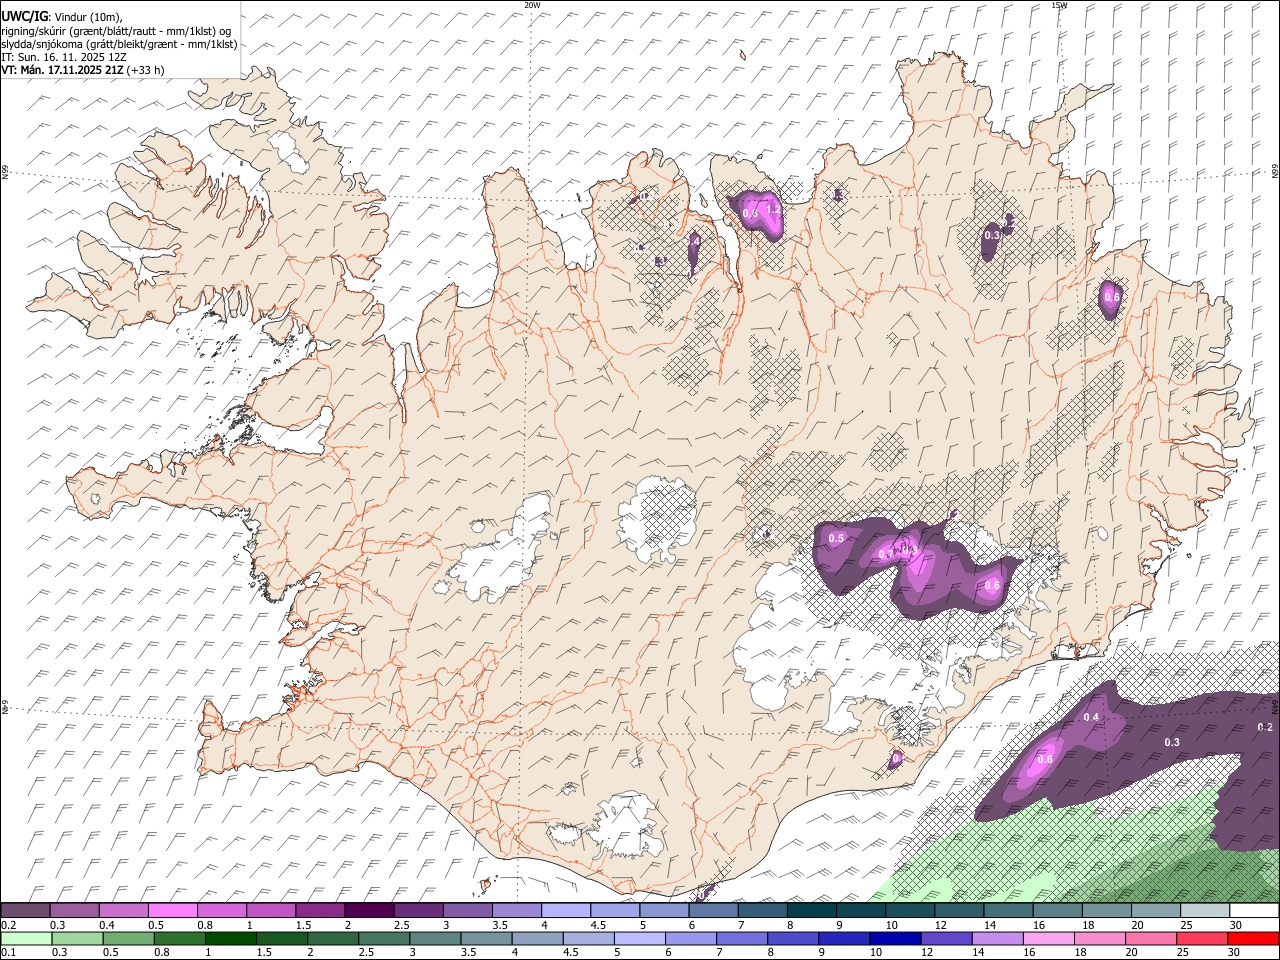Viewport: 1280px width, 960px height.
Task: Pick the 1.5 swatch in the upper legend row
Action: [x=320, y=911]
